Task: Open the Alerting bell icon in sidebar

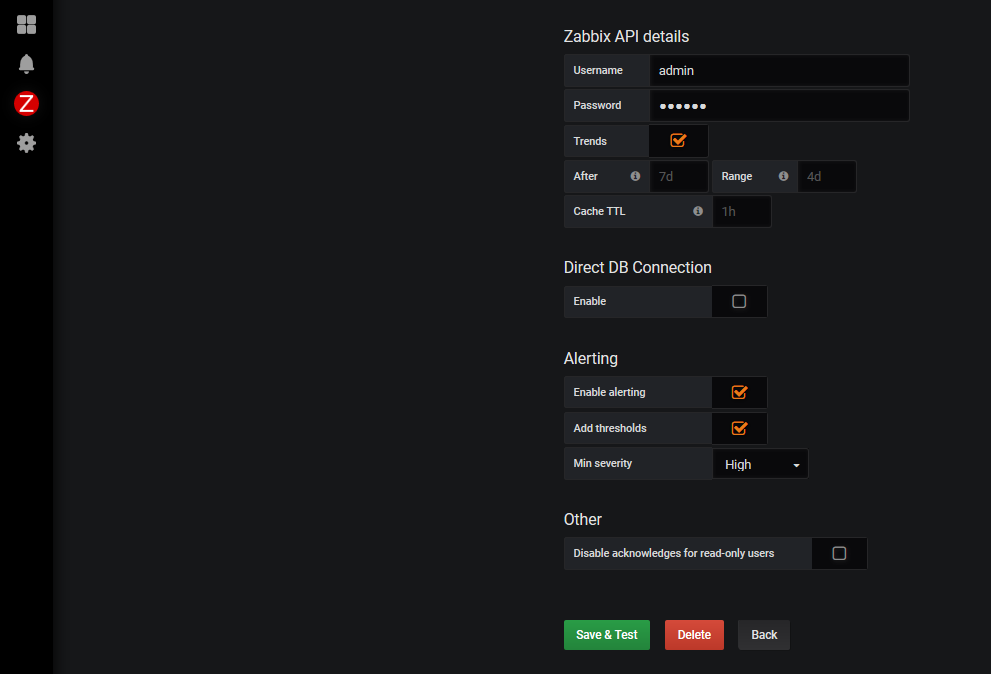Action: pyautogui.click(x=27, y=64)
